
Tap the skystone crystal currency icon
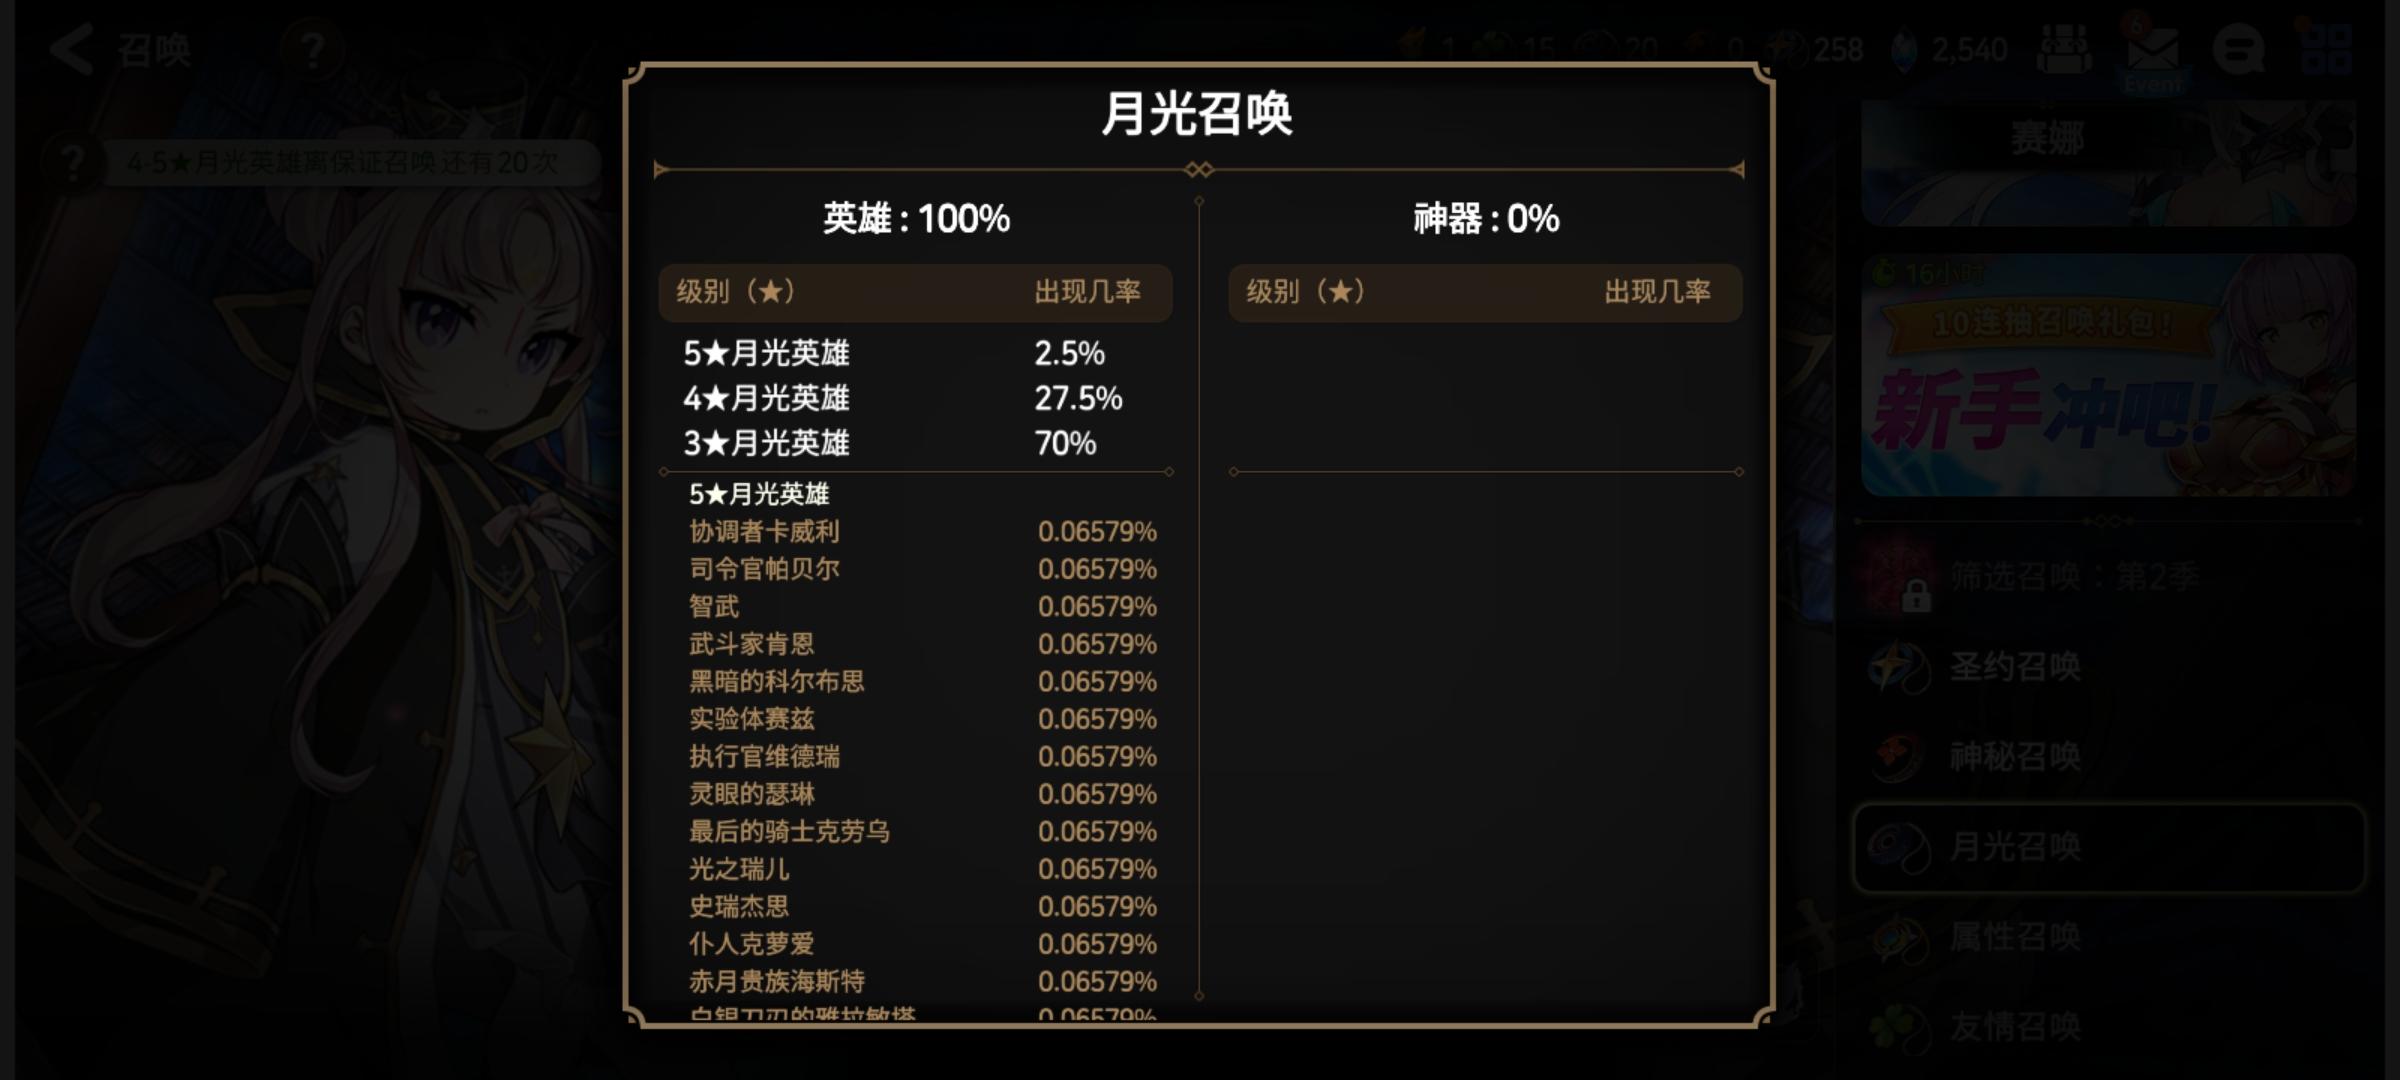pos(1906,50)
